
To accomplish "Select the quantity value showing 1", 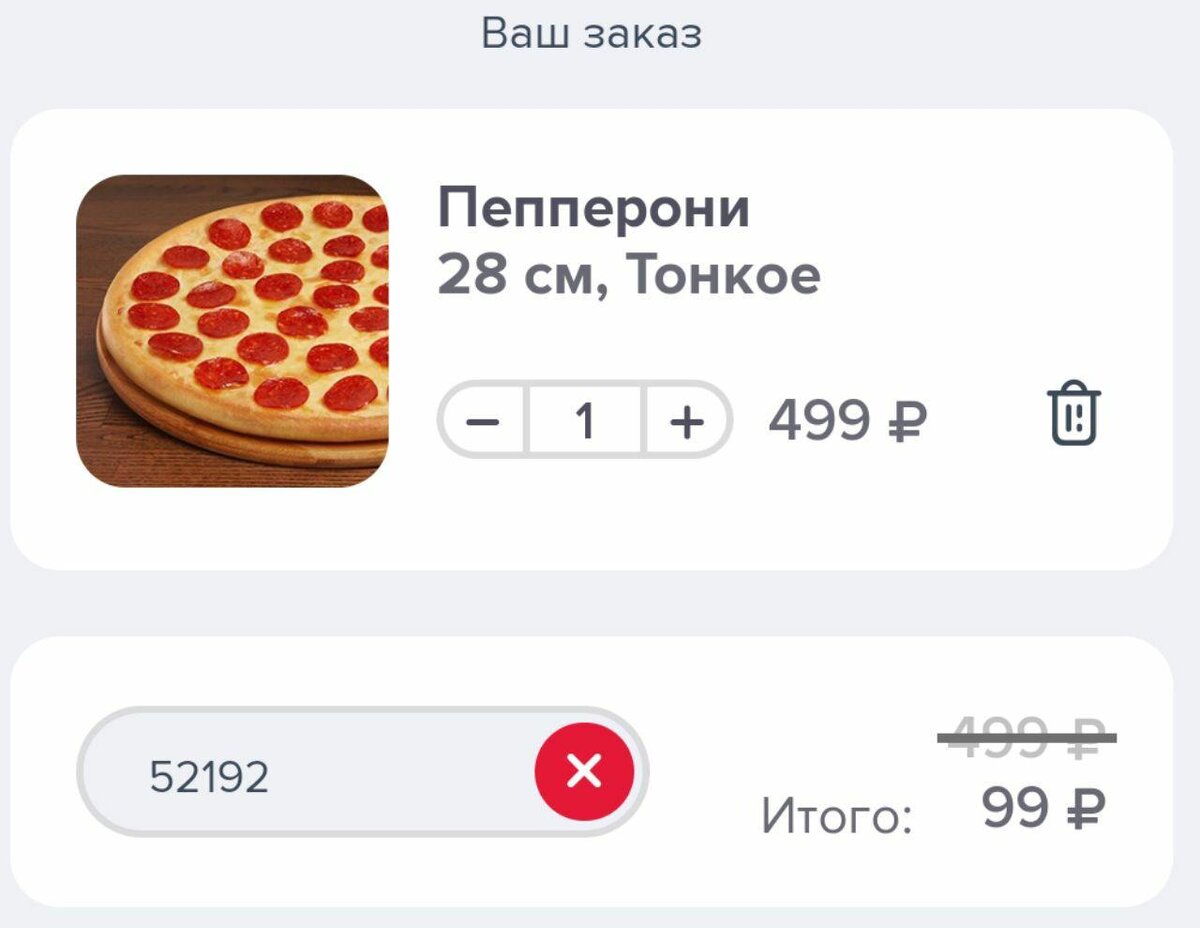I will pos(585,420).
